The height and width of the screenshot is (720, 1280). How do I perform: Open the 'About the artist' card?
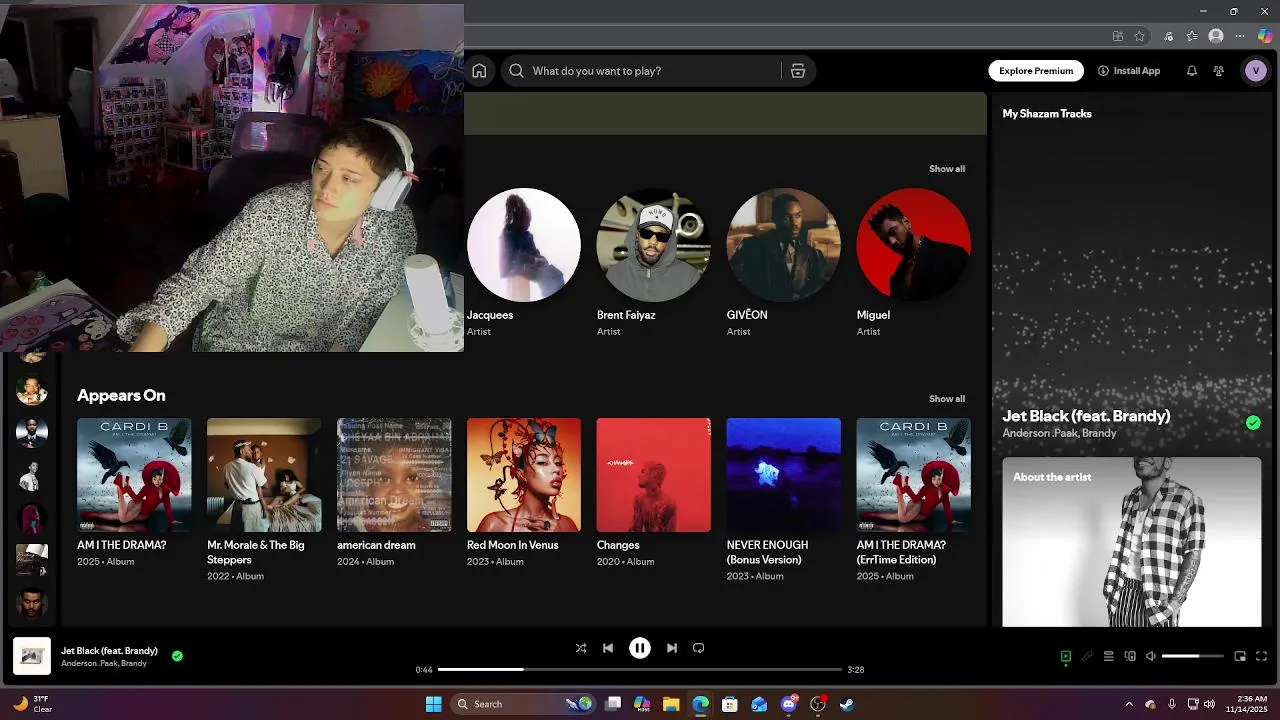(x=1132, y=542)
